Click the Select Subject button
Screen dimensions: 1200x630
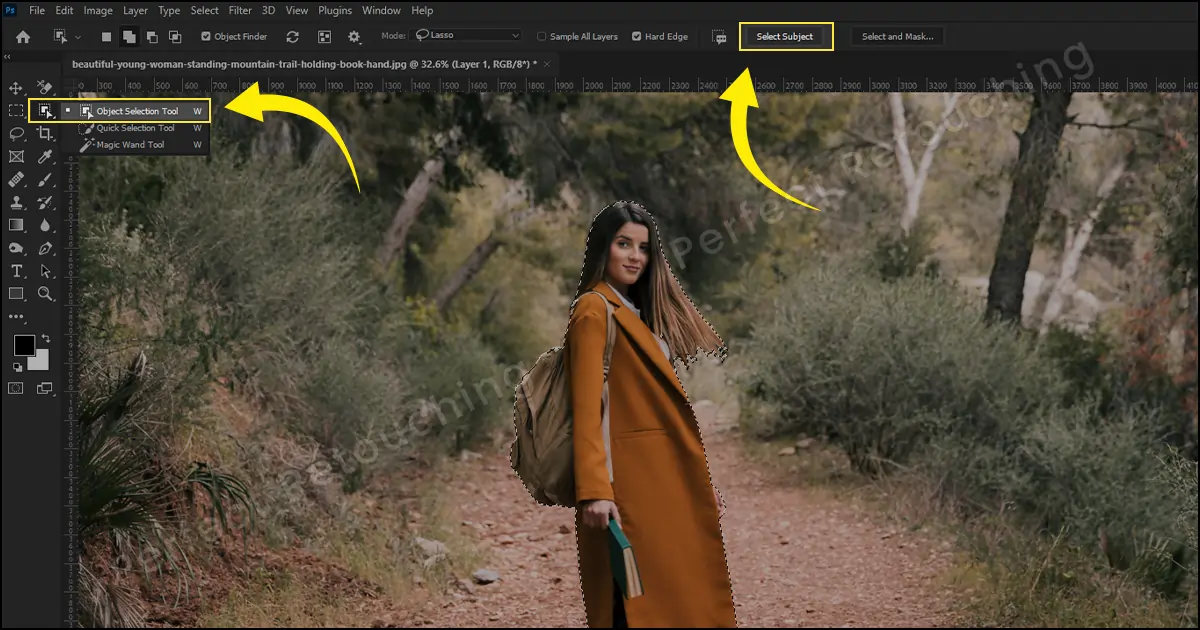[785, 37]
